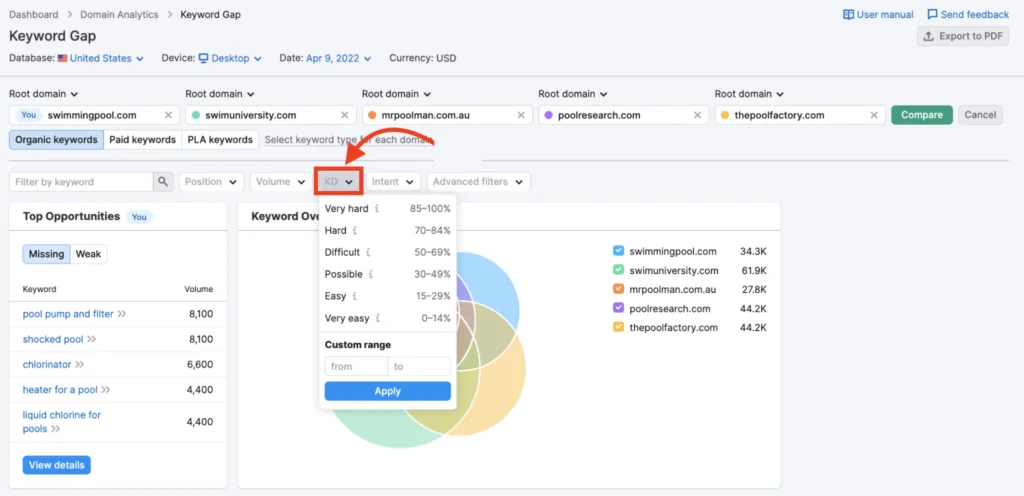Viewport: 1024px width, 496px height.
Task: Open the Intent filter dropdown
Action: [x=392, y=182]
